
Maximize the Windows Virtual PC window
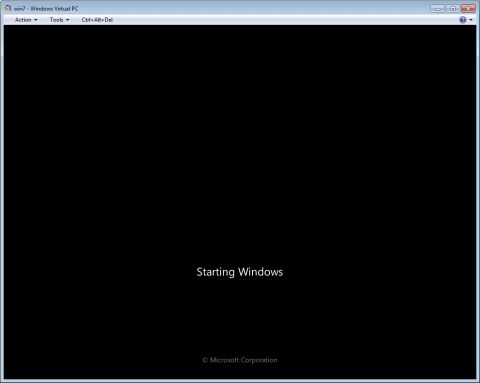pyautogui.click(x=453, y=9)
